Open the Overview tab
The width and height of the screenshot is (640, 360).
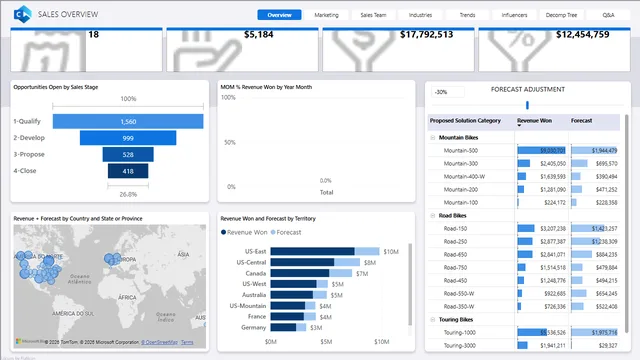(x=280, y=15)
